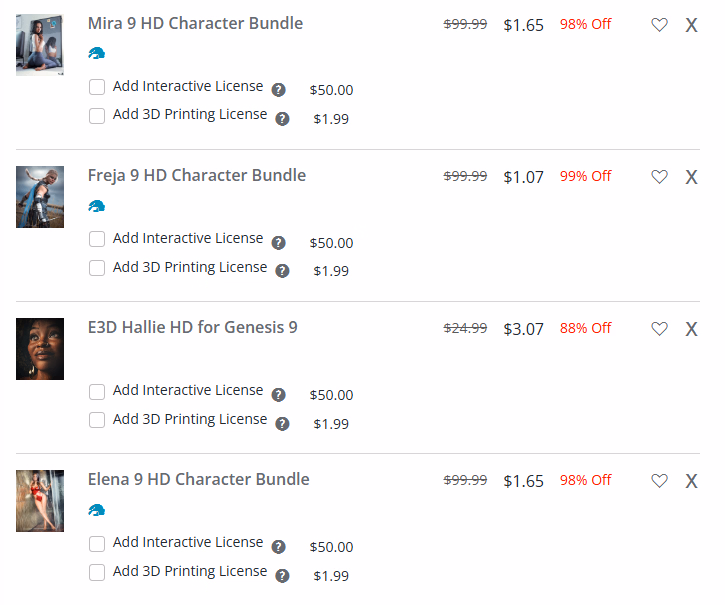This screenshot has height=605, width=725.
Task: Show info on Hallie Interactive License
Action: click(279, 394)
